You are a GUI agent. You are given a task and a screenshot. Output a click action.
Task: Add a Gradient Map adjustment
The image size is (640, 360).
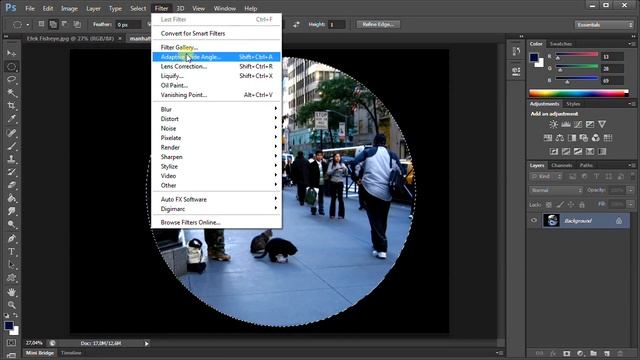pyautogui.click(x=602, y=152)
